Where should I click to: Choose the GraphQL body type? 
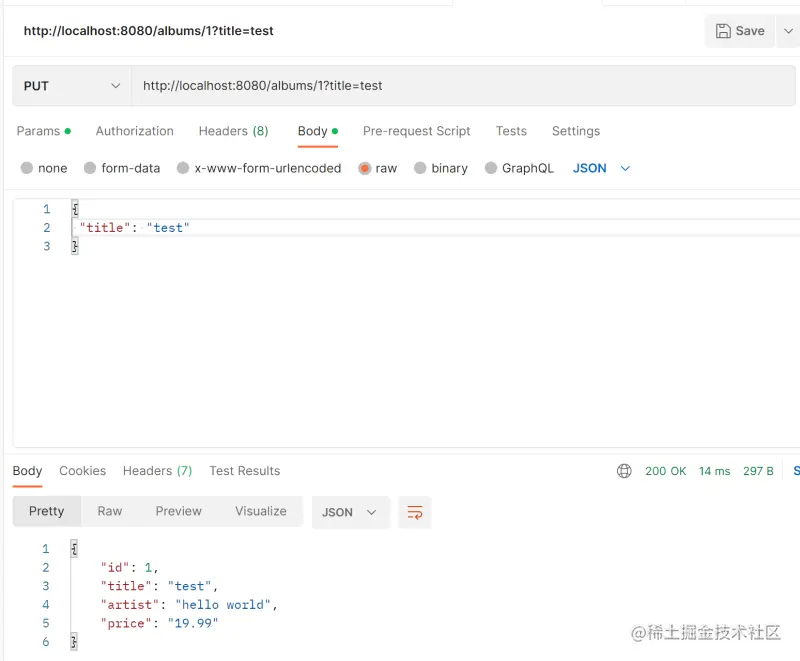click(x=519, y=168)
